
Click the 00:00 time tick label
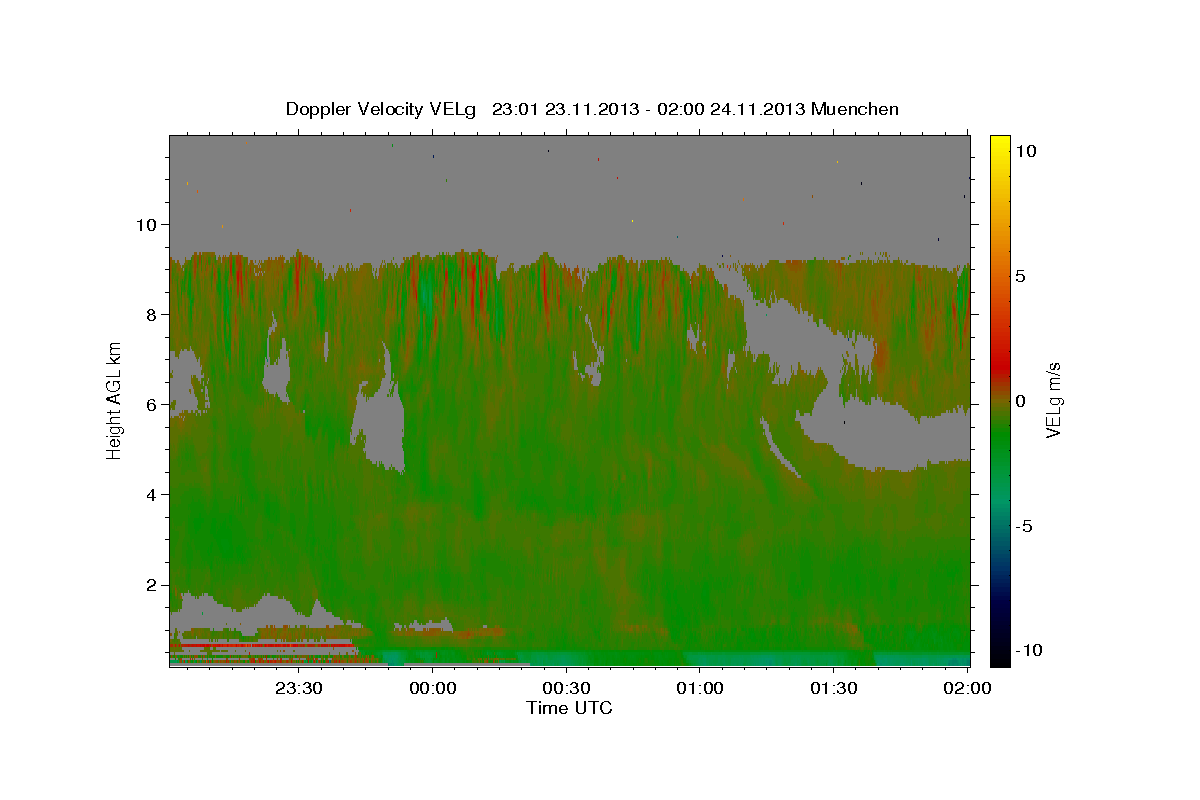pos(434,688)
